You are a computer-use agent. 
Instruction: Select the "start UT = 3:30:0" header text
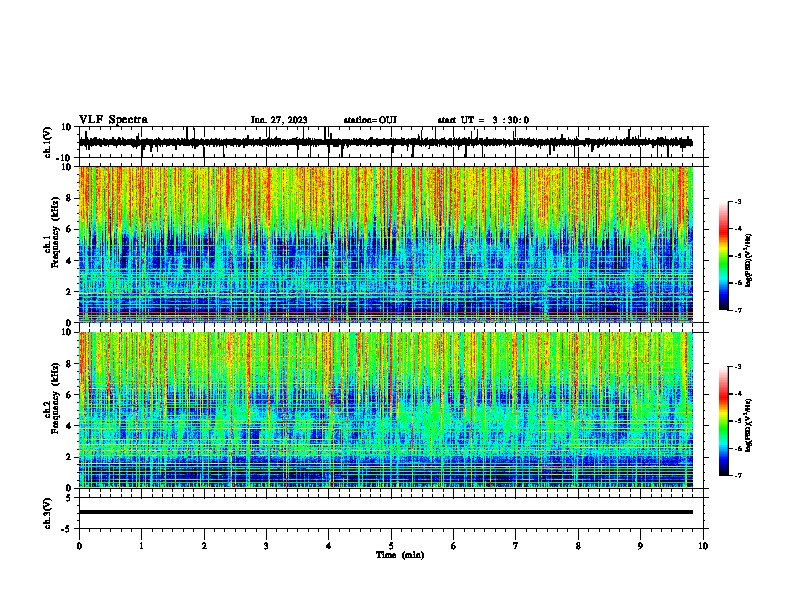483,120
